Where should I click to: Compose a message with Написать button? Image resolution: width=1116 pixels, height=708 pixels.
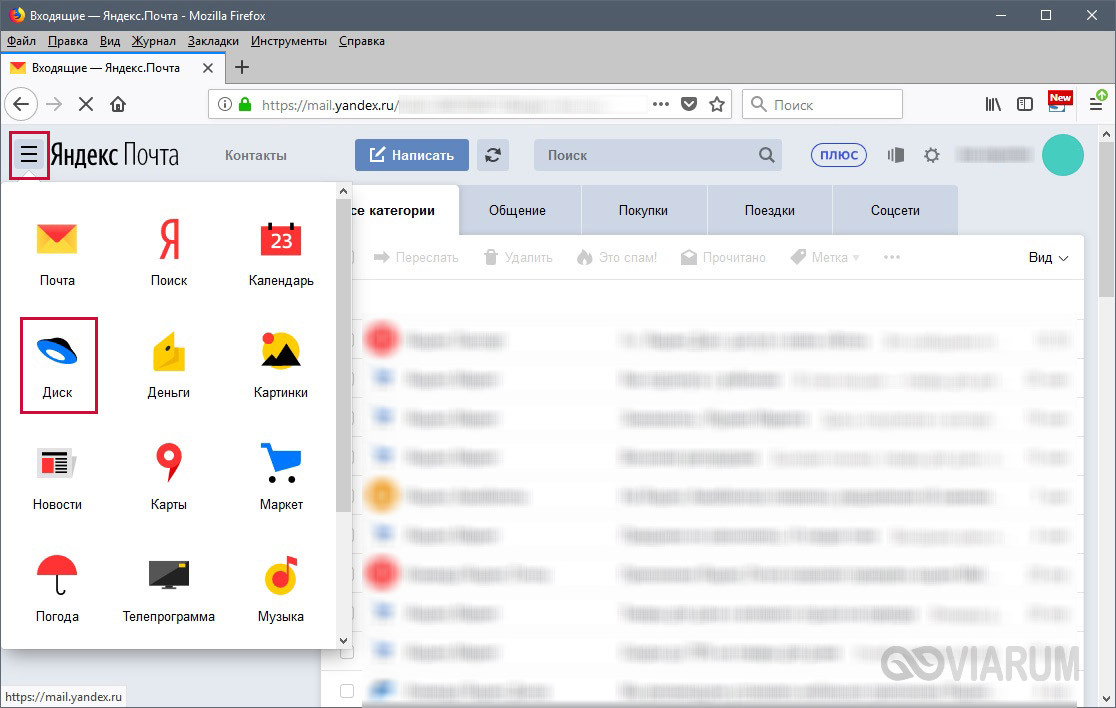click(x=412, y=155)
